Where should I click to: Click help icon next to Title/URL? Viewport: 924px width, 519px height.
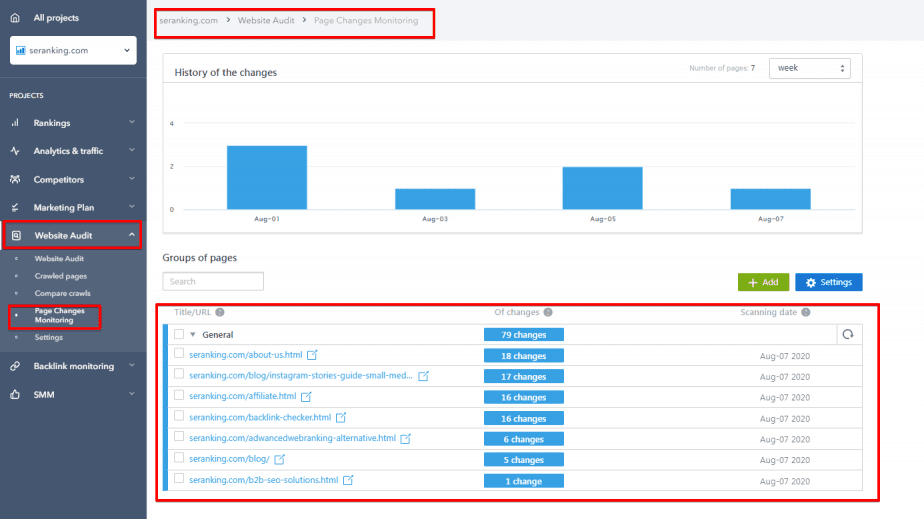click(220, 312)
